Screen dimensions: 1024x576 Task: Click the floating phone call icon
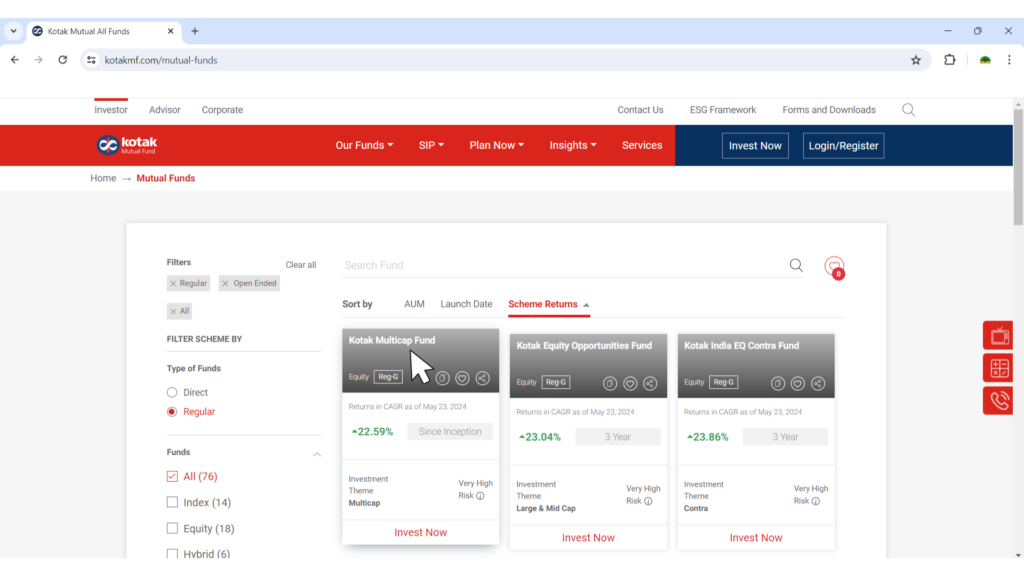[x=999, y=400]
